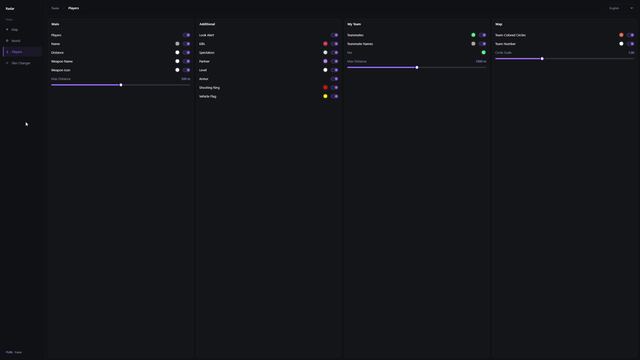
Task: Toggle the Team Number switch
Action: click(x=631, y=44)
